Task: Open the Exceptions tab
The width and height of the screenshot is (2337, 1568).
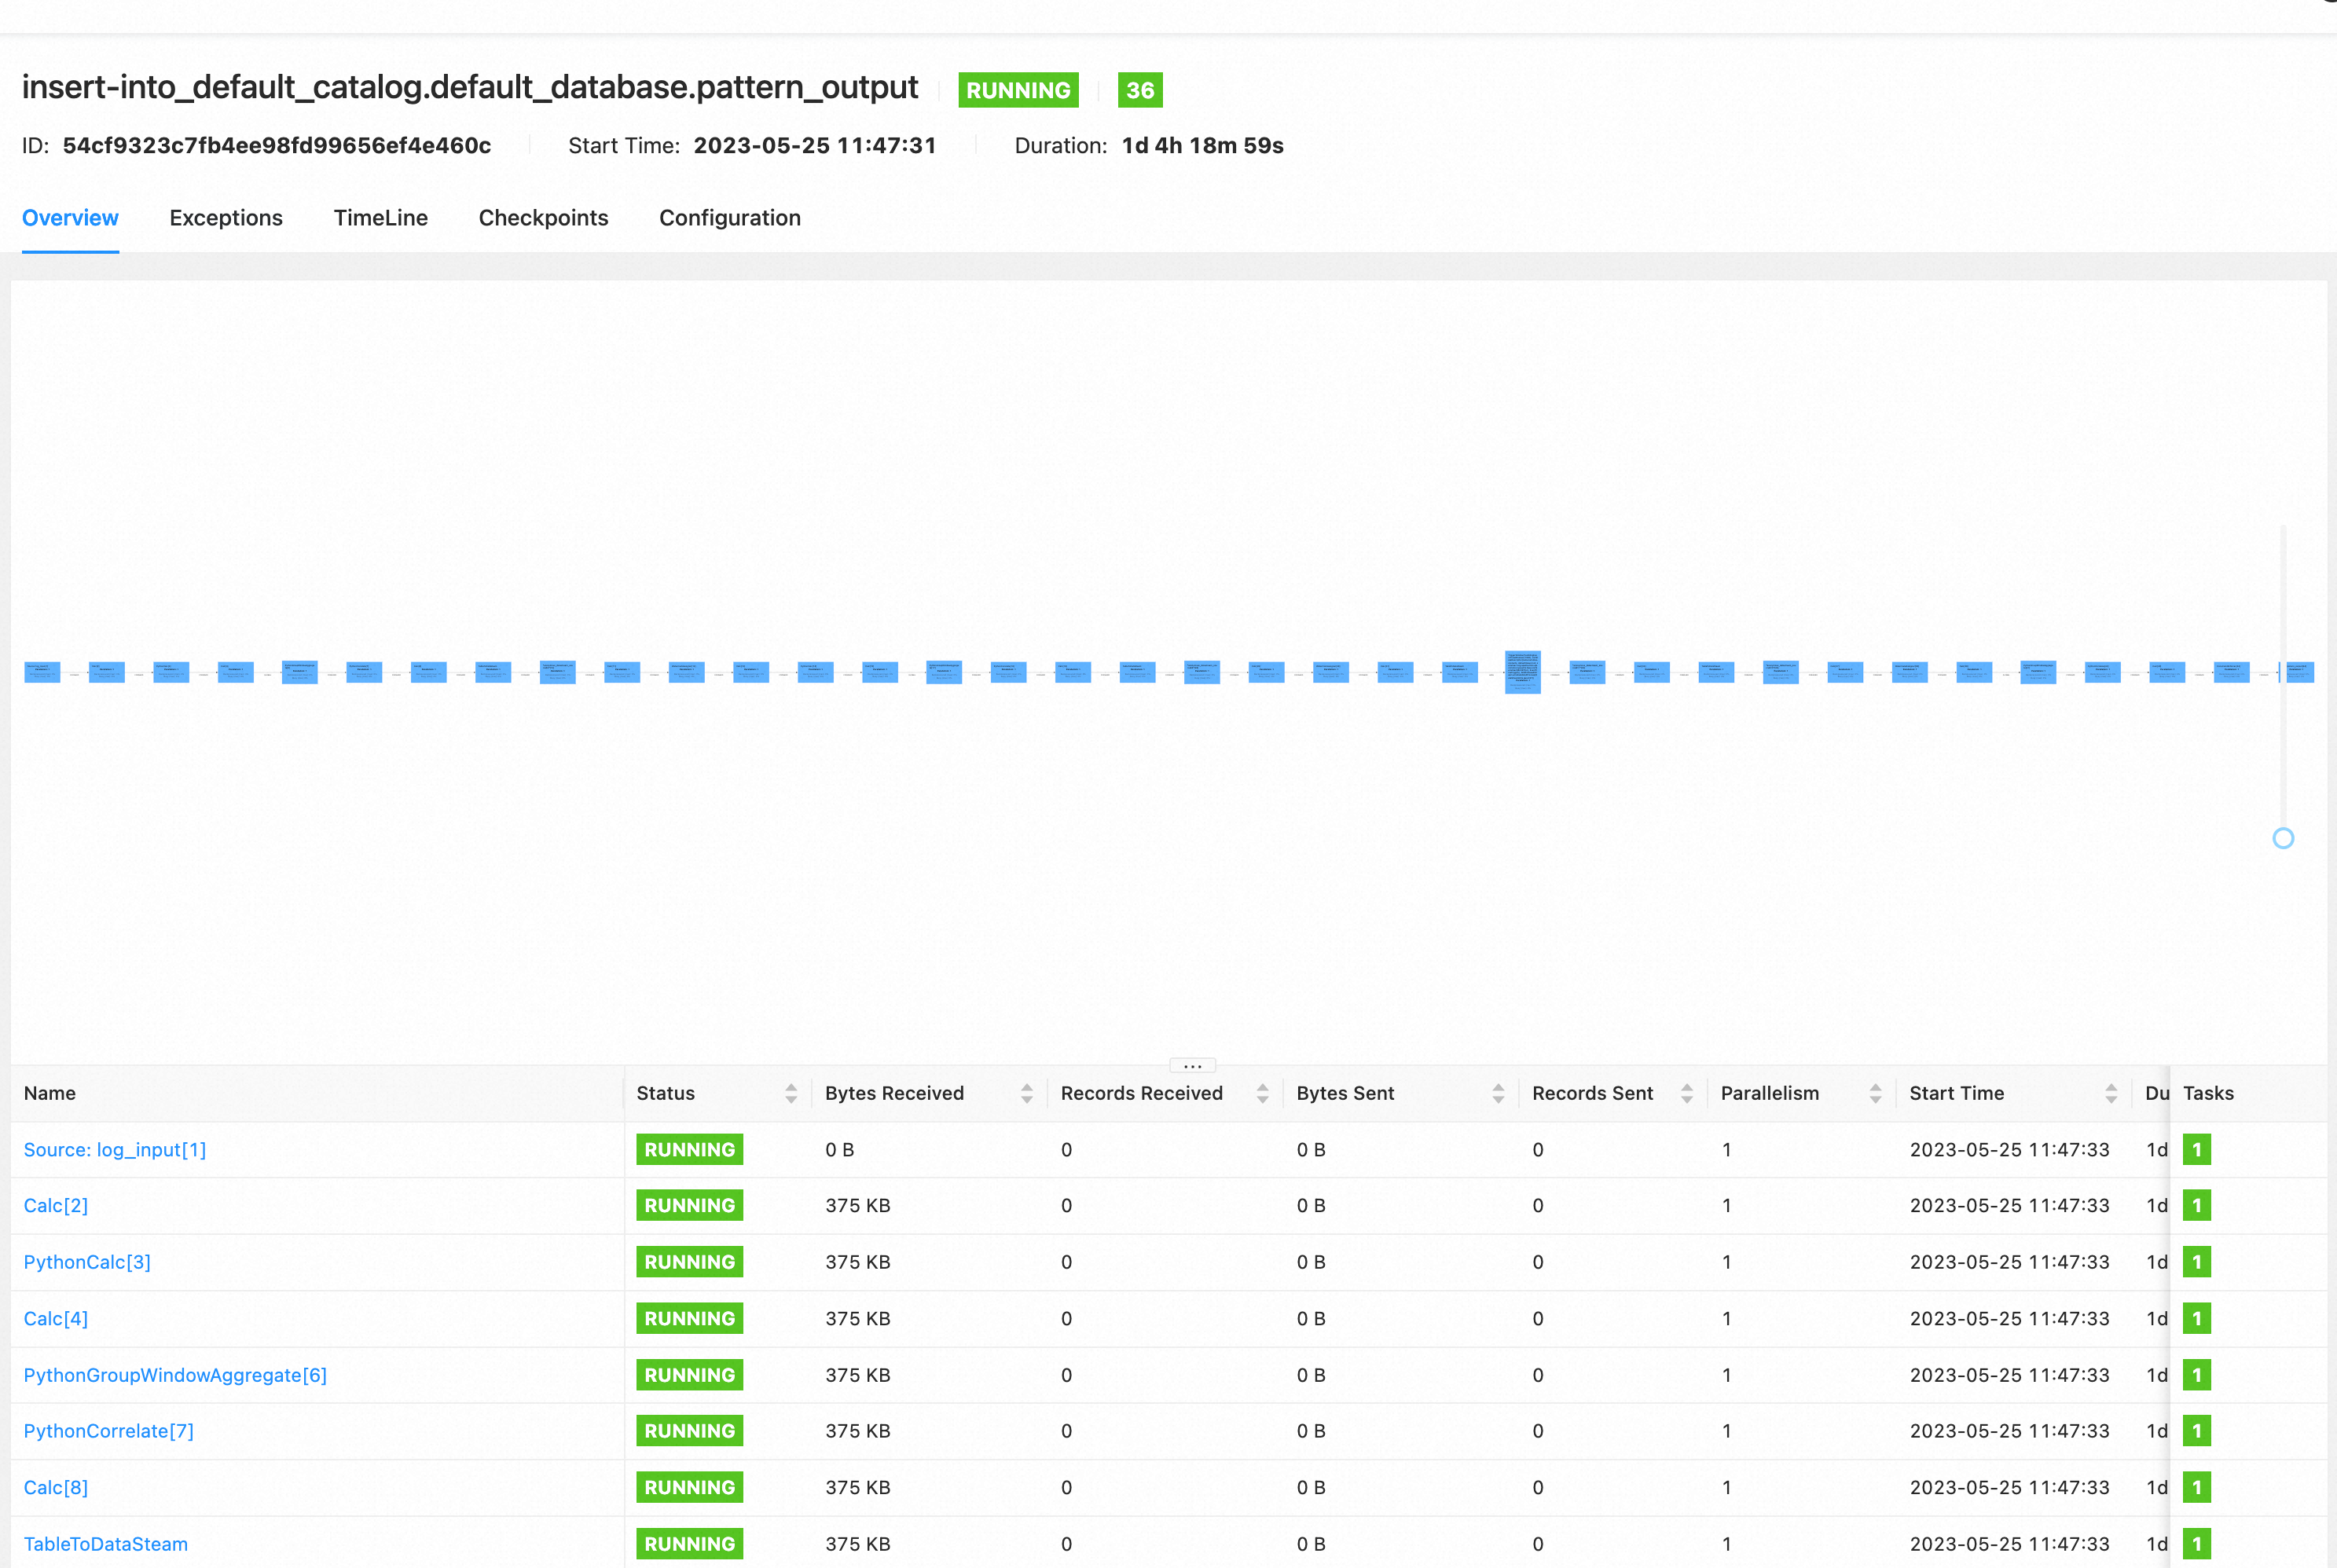Action: [x=226, y=218]
